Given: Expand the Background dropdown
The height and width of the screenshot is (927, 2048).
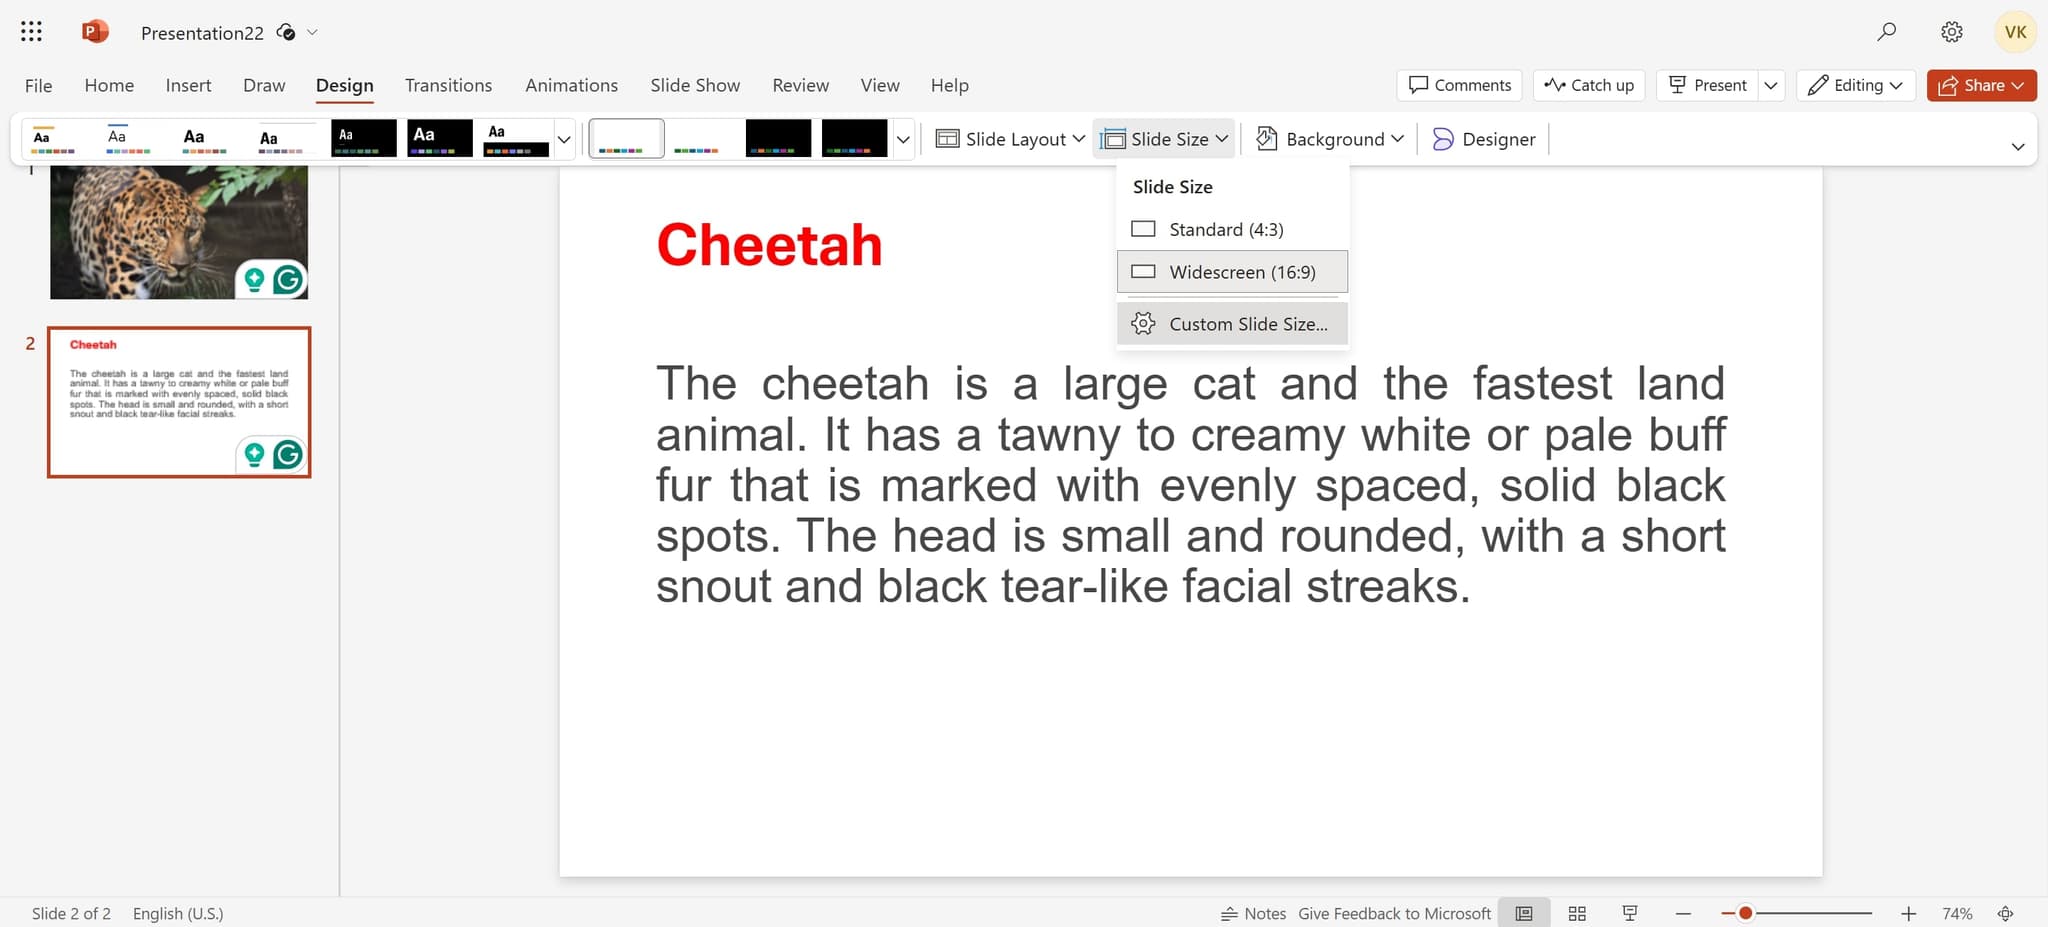Looking at the screenshot, I should tap(1331, 139).
